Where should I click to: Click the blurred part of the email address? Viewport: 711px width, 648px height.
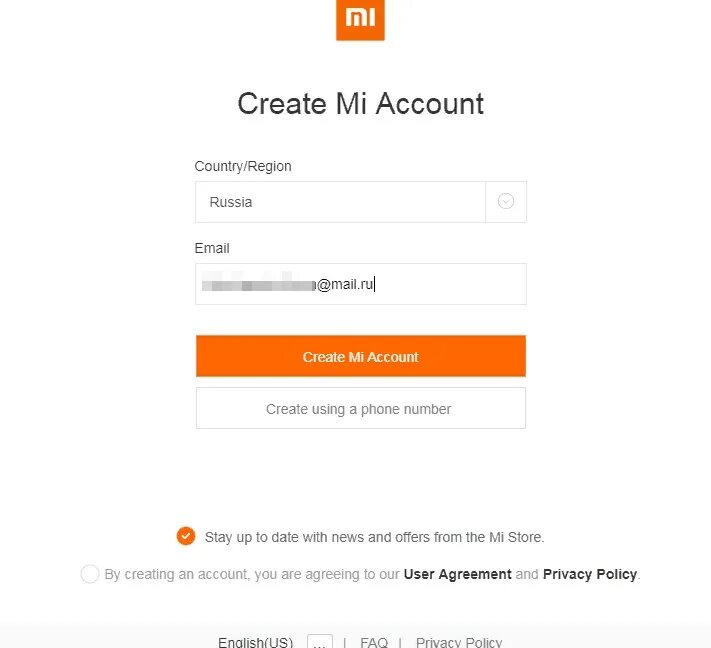258,285
